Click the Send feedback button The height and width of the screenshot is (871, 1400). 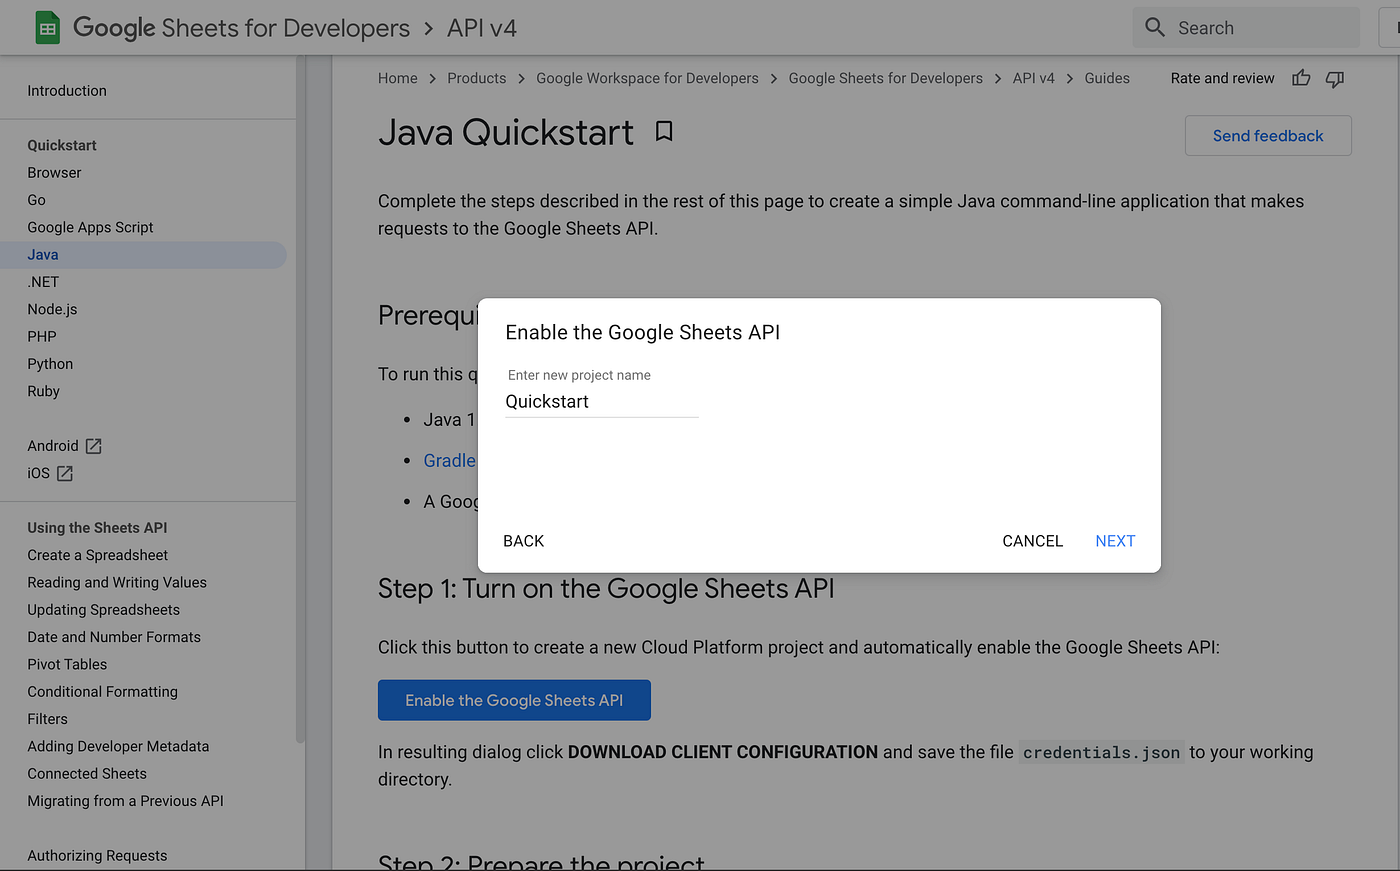coord(1268,136)
